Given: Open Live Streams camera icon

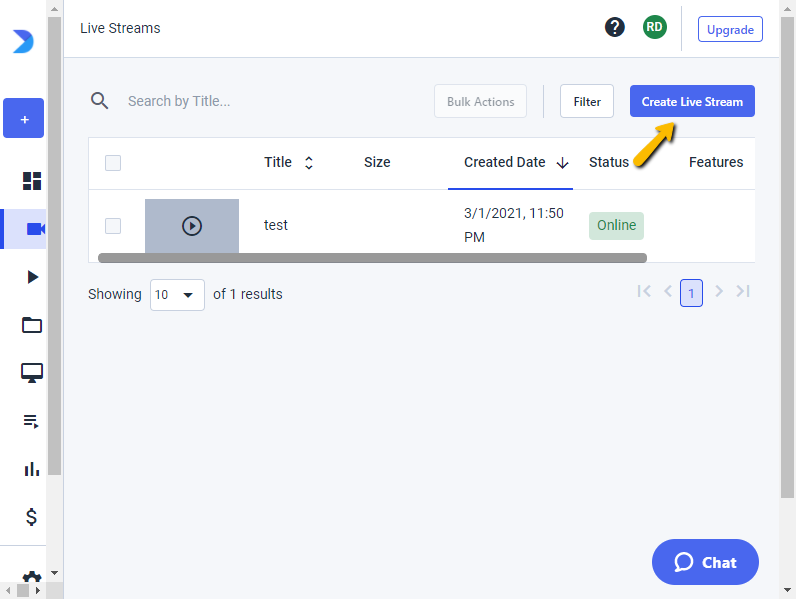Looking at the screenshot, I should point(36,229).
